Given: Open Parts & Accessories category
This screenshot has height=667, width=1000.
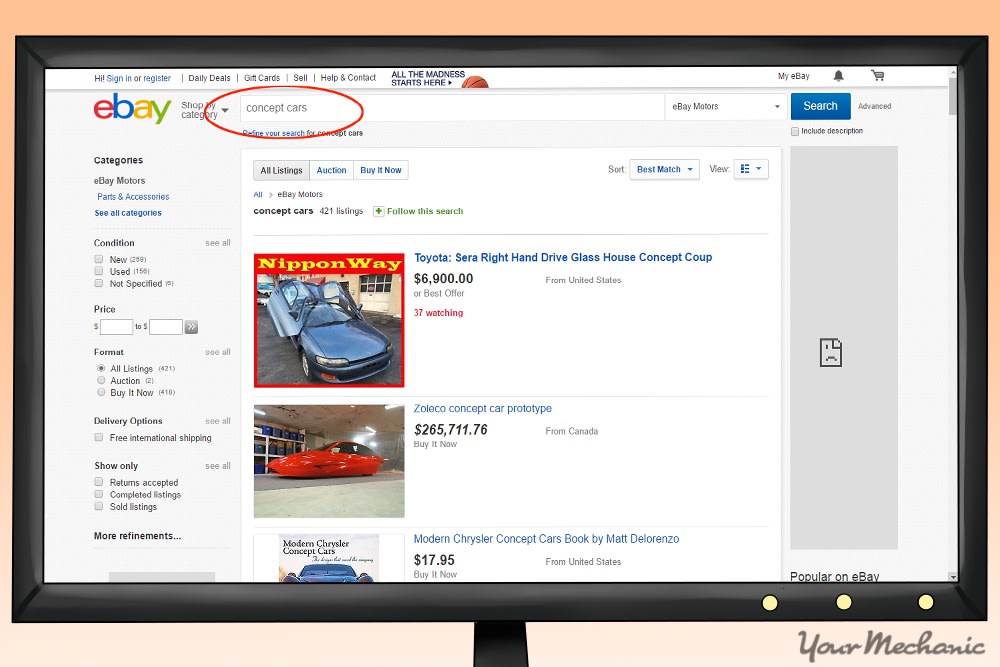Looking at the screenshot, I should pos(133,197).
